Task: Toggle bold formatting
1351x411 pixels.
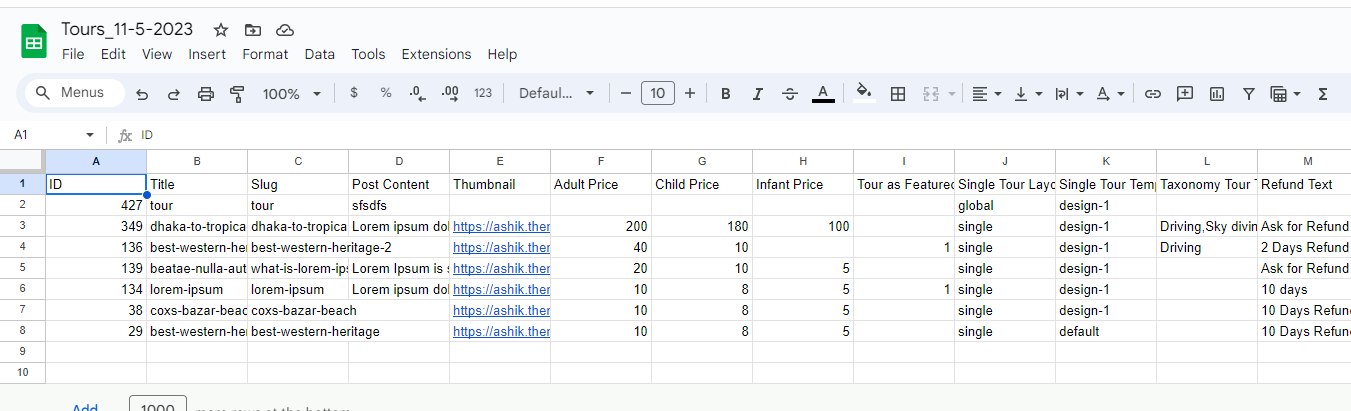Action: [726, 94]
